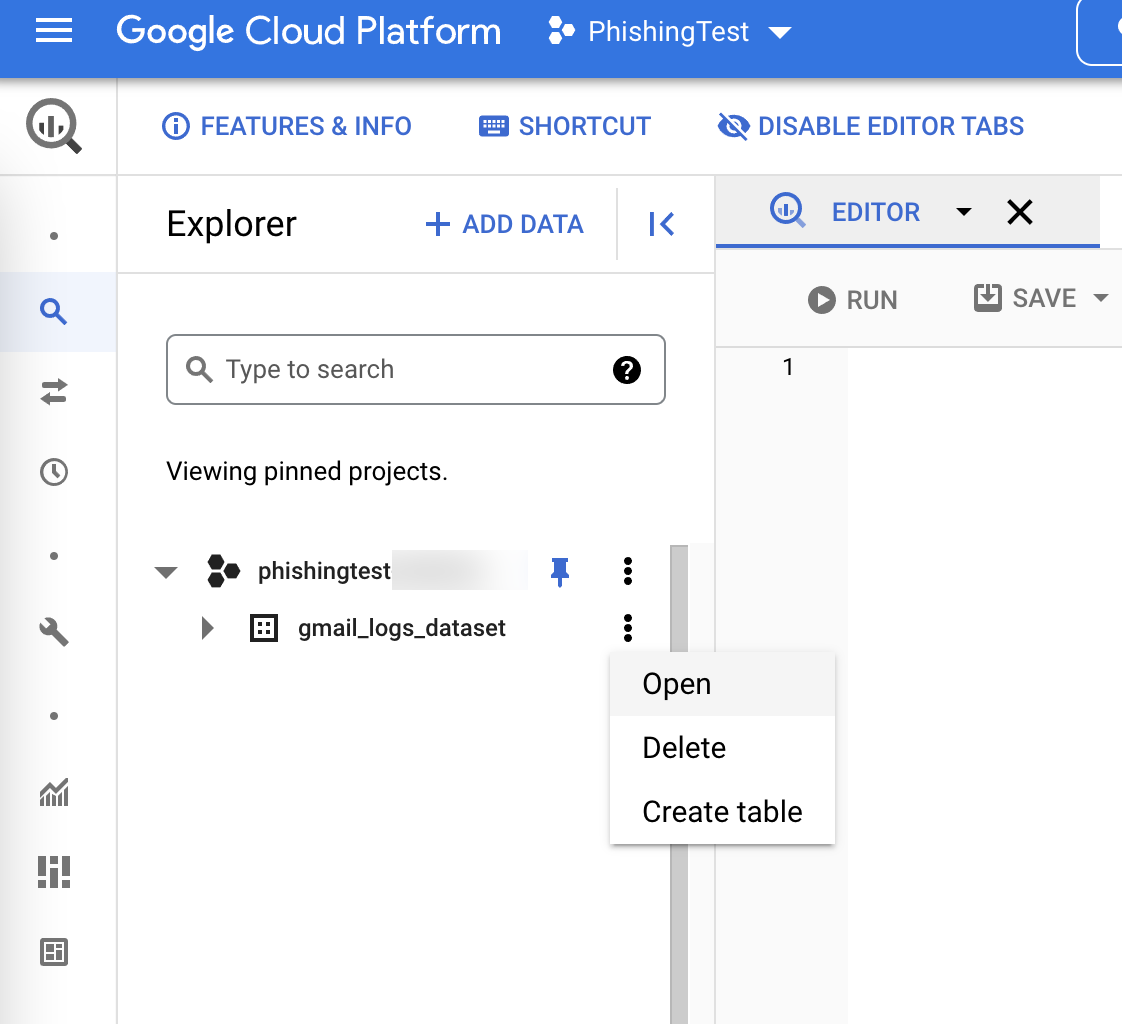Viewport: 1122px width, 1024px height.
Task: Click the Shortcut keyboard button
Action: [565, 126]
